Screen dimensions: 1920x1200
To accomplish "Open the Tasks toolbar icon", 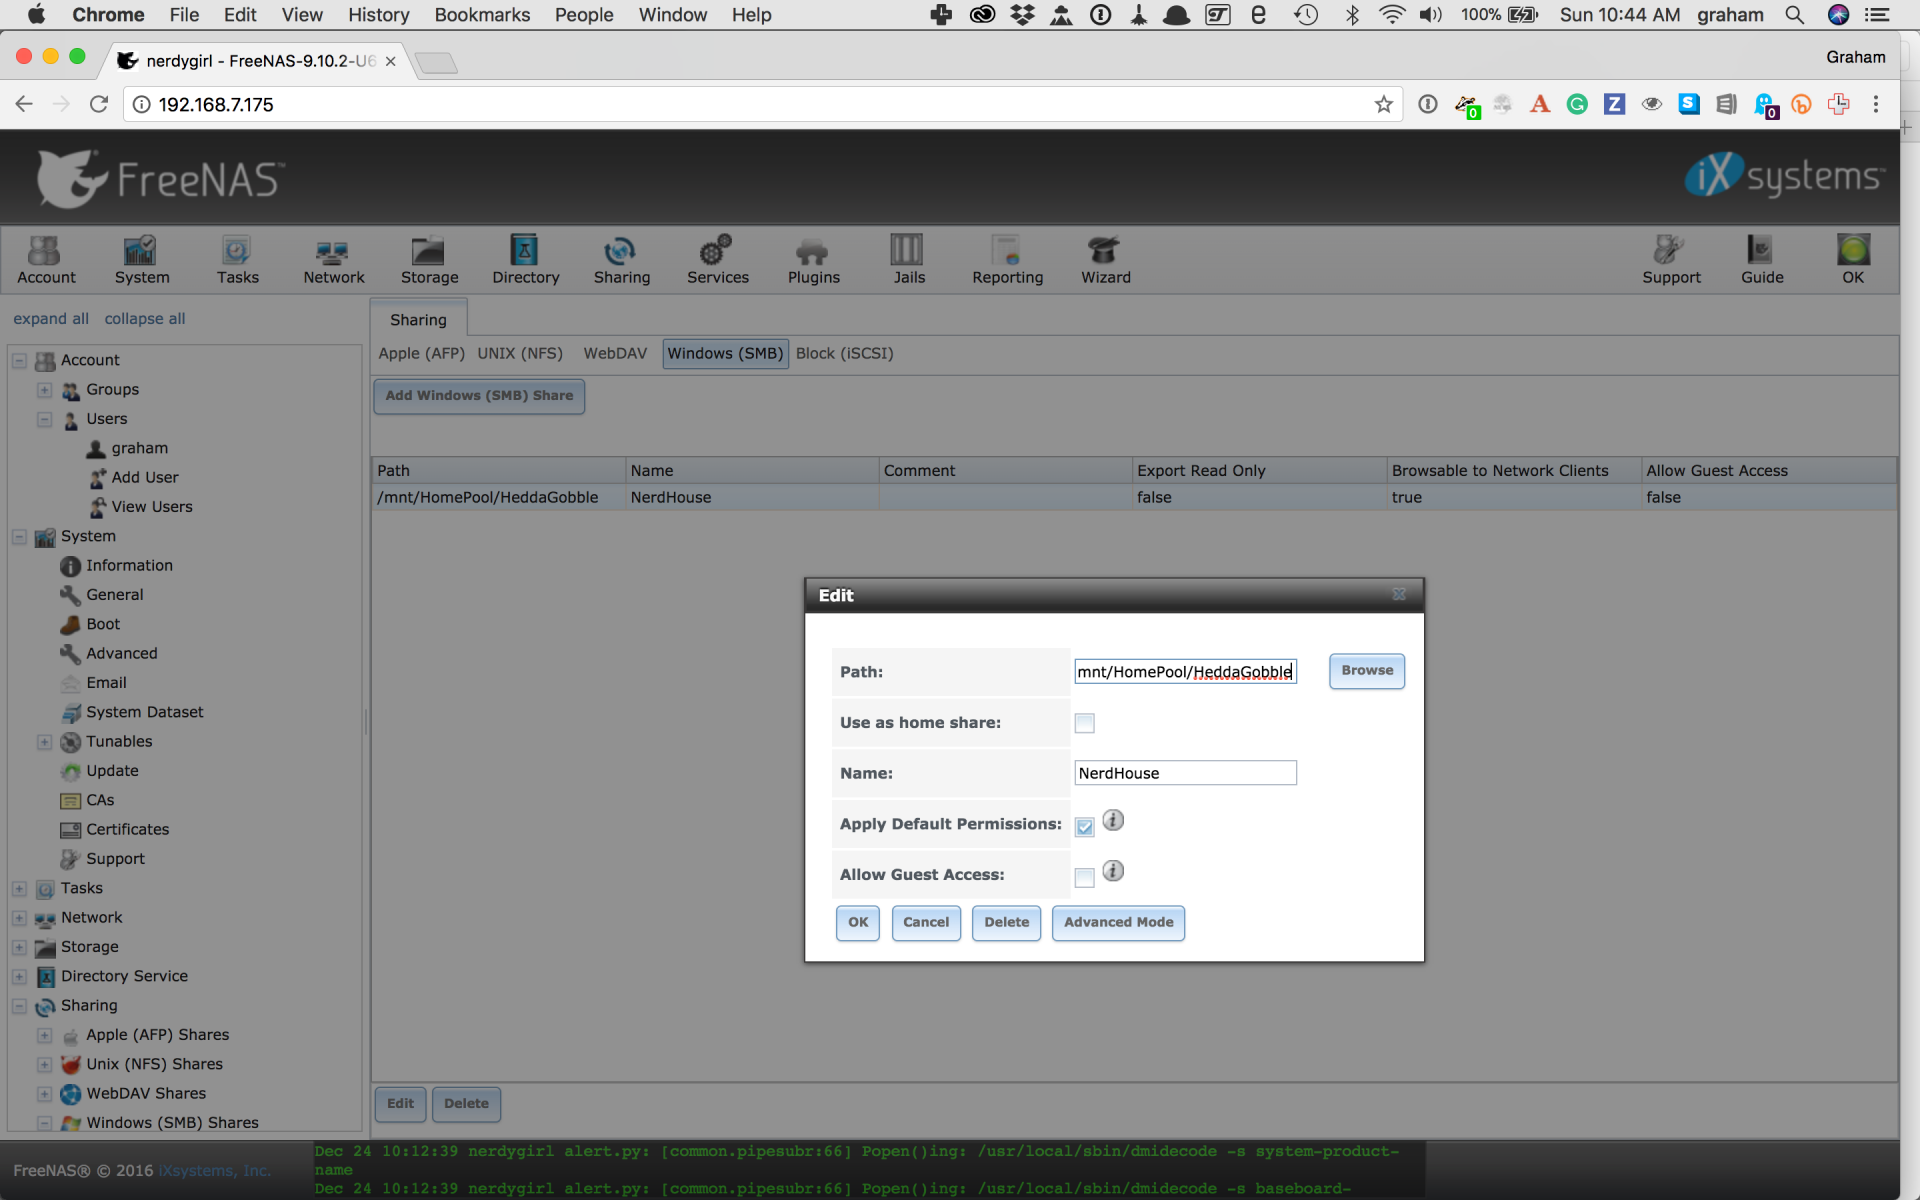I will (x=237, y=260).
